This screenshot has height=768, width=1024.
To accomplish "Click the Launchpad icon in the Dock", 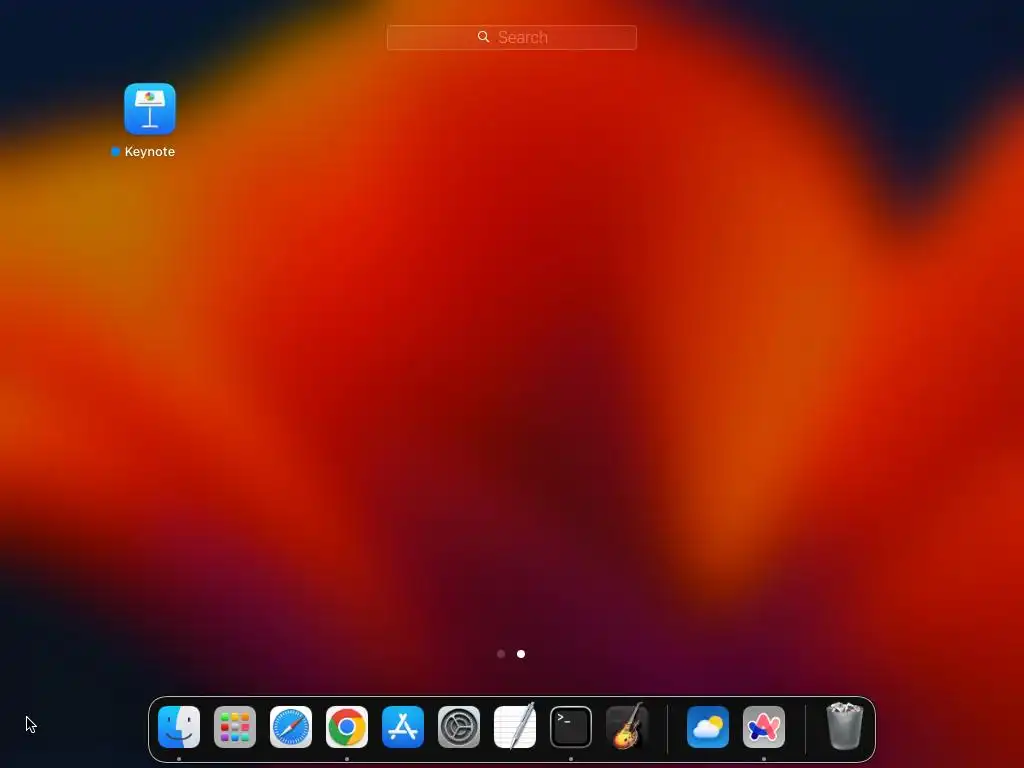I will point(235,727).
